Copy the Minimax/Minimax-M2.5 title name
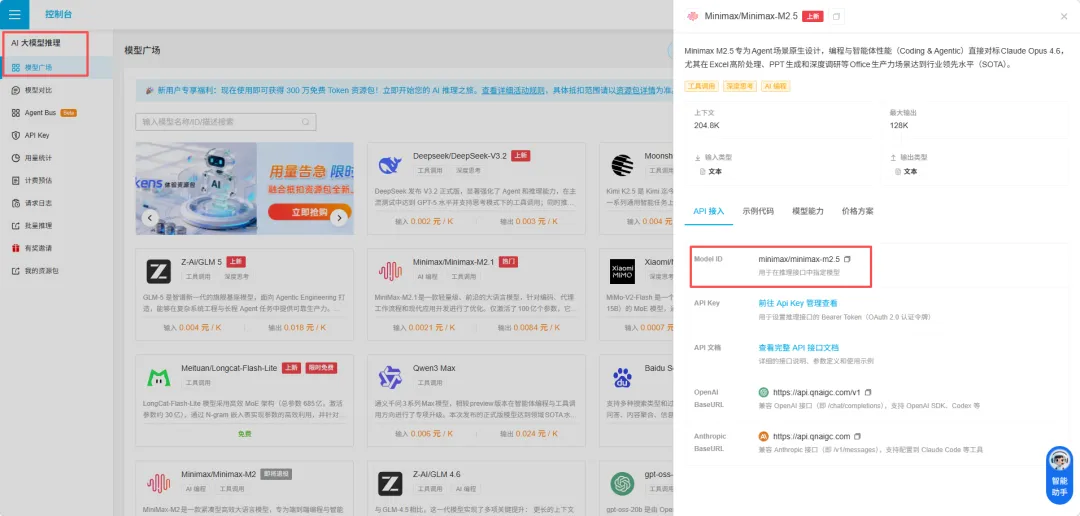This screenshot has width=1080, height=516. pyautogui.click(x=836, y=16)
